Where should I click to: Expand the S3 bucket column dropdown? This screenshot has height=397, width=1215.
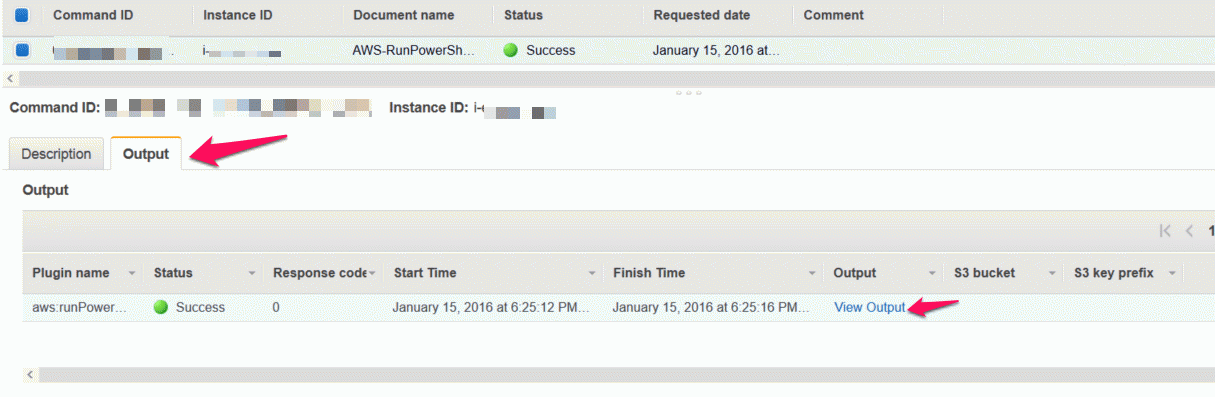1052,273
